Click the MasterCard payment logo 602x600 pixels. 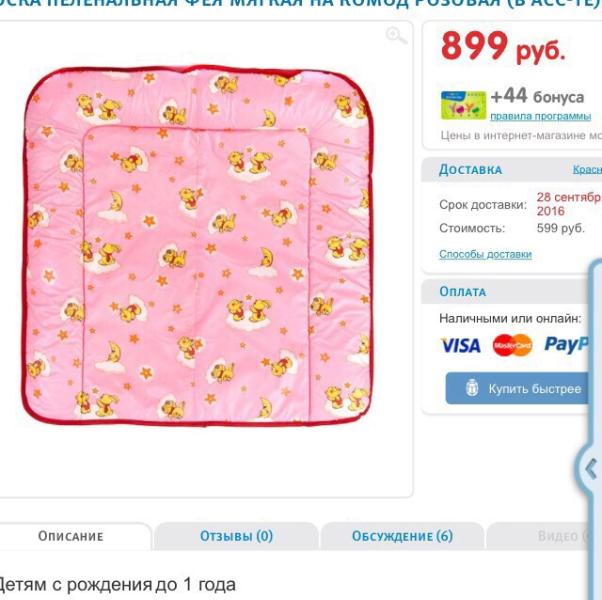[x=513, y=345]
